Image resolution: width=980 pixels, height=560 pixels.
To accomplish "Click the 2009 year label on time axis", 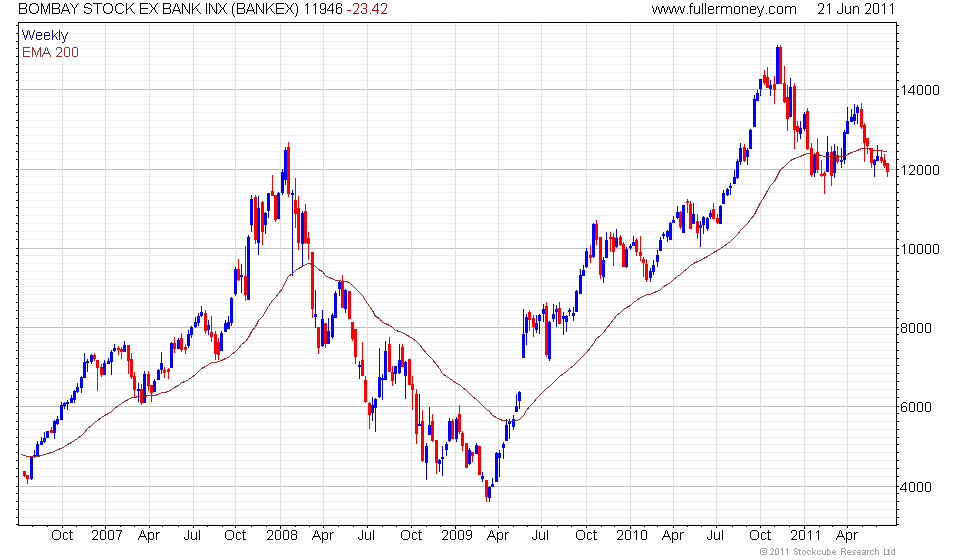I will 457,536.
